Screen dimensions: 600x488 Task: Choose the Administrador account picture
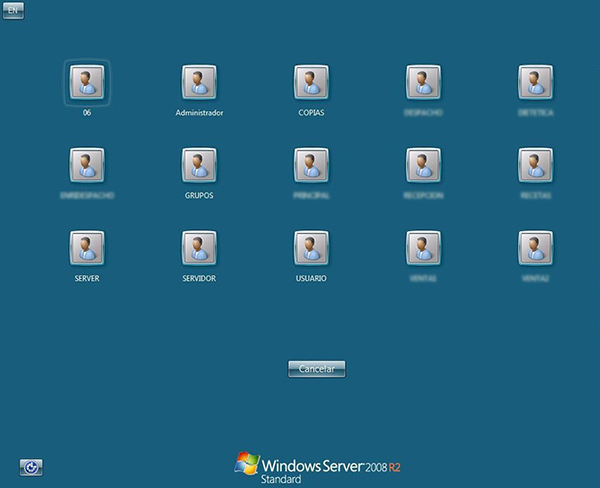tap(199, 82)
